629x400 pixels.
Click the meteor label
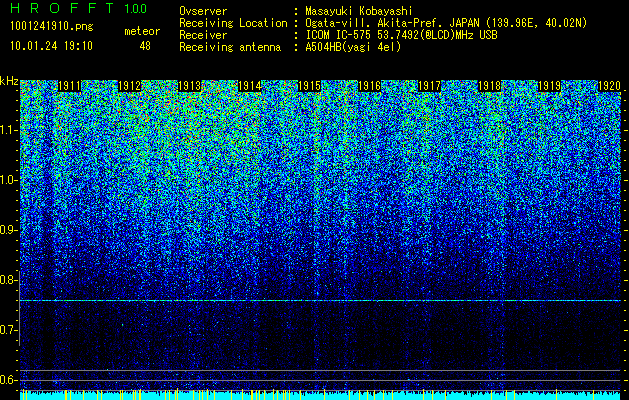(x=142, y=31)
